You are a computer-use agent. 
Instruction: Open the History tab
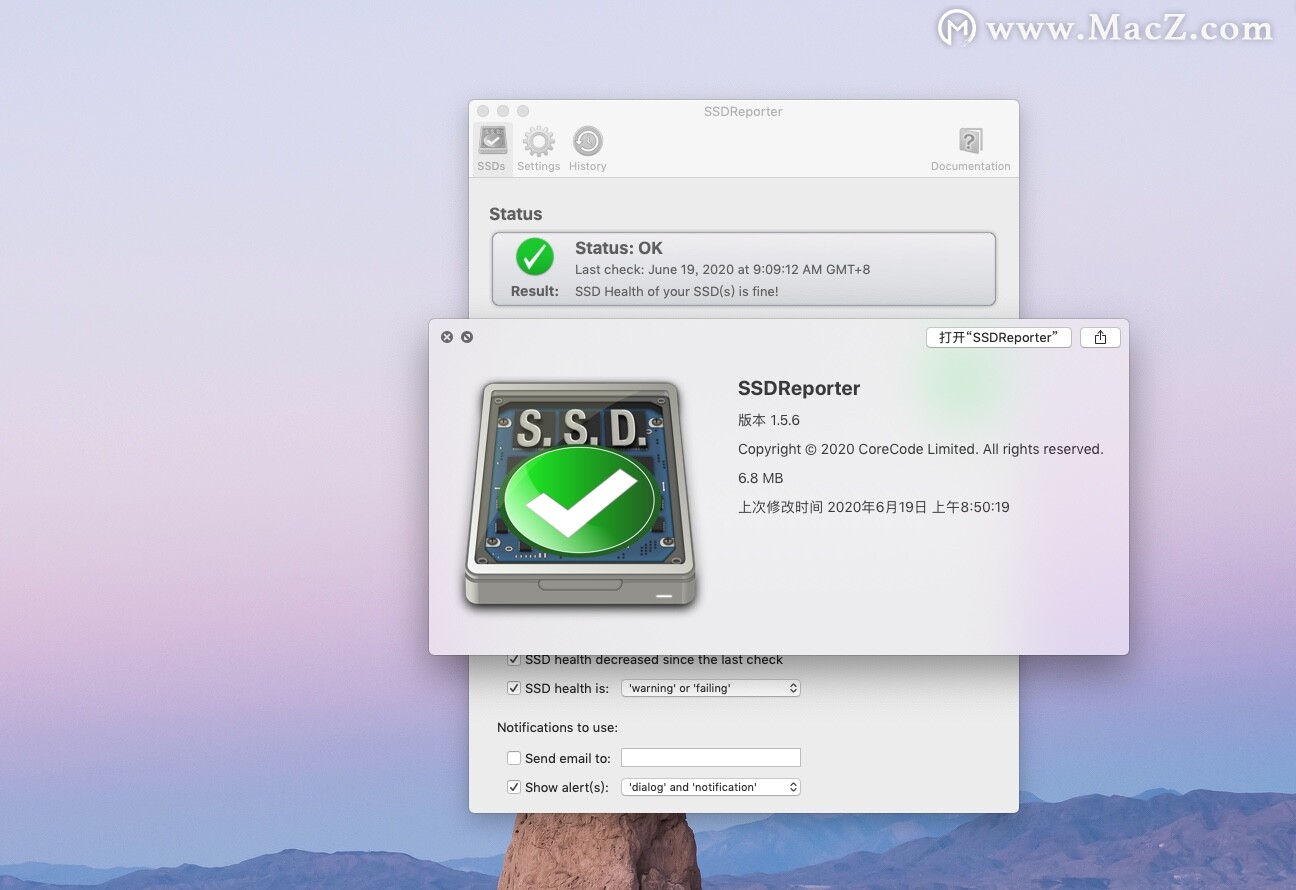(587, 149)
